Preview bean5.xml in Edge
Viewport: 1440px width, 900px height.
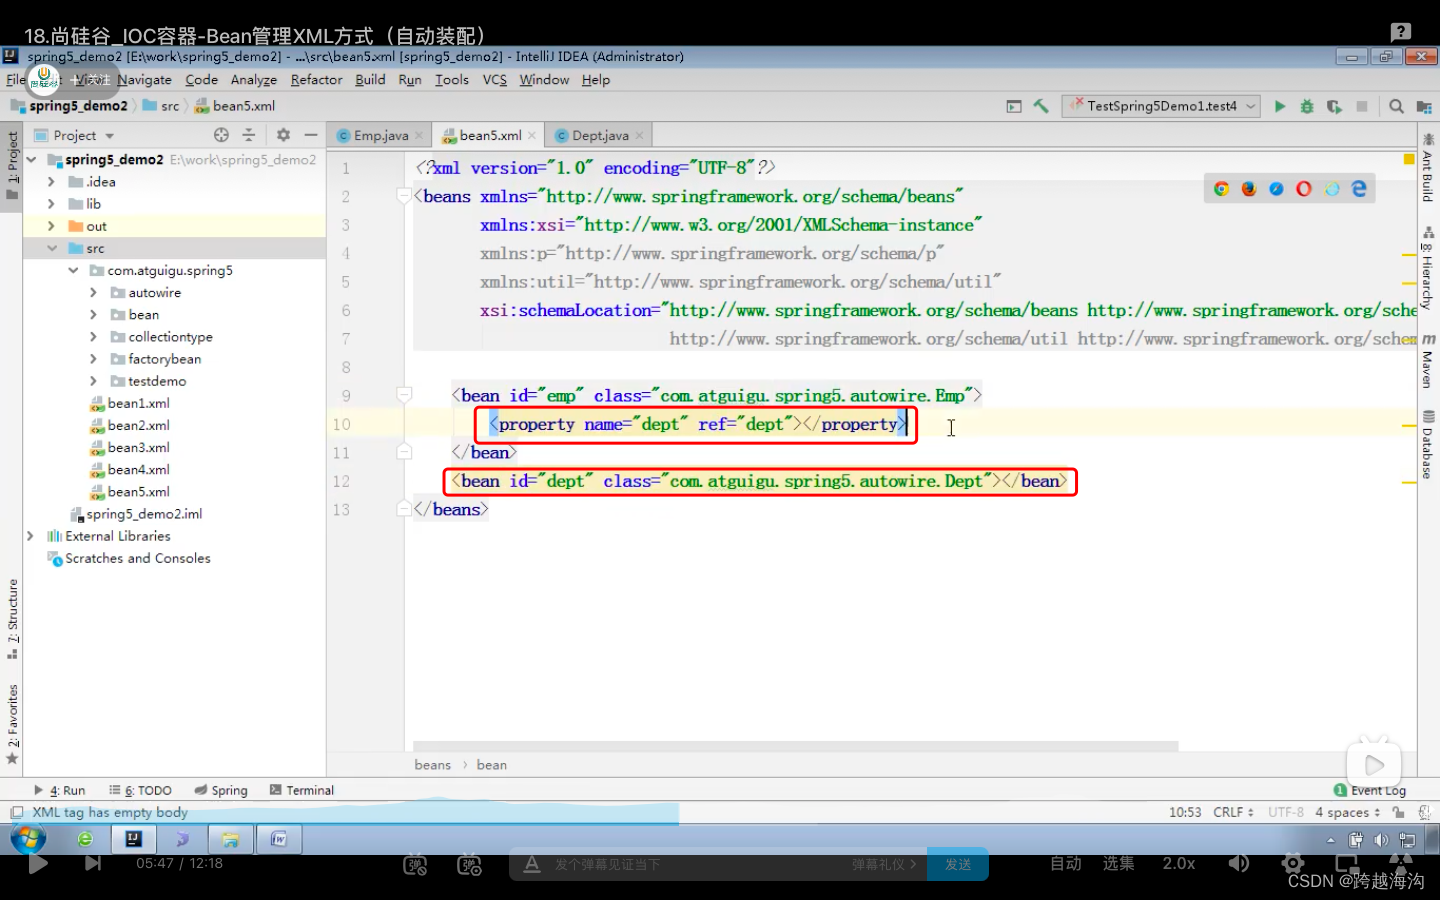click(x=1359, y=189)
